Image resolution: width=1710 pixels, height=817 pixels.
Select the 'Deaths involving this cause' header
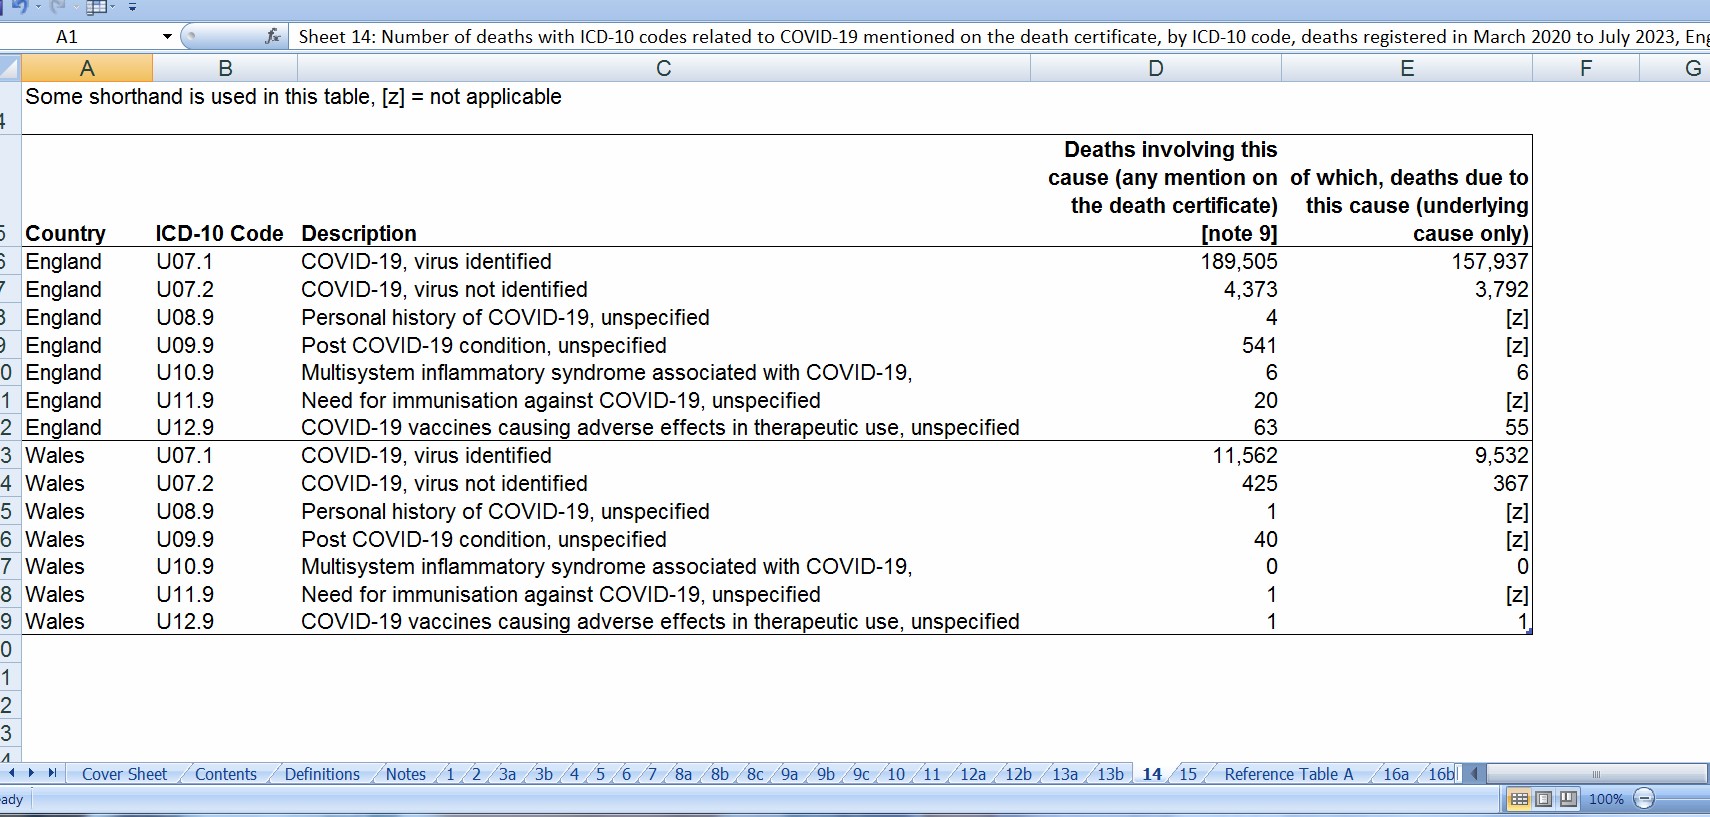tap(1156, 191)
